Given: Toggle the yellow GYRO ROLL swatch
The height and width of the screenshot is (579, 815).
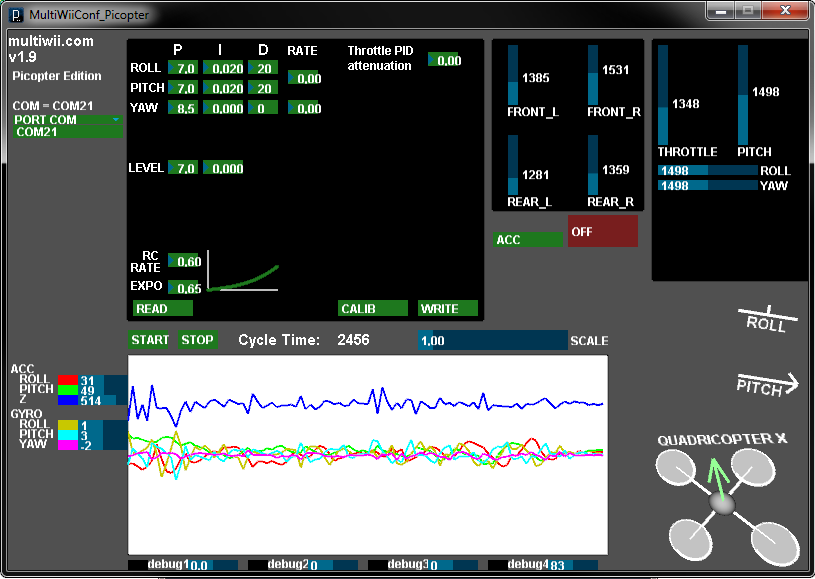Looking at the screenshot, I should pyautogui.click(x=68, y=425).
